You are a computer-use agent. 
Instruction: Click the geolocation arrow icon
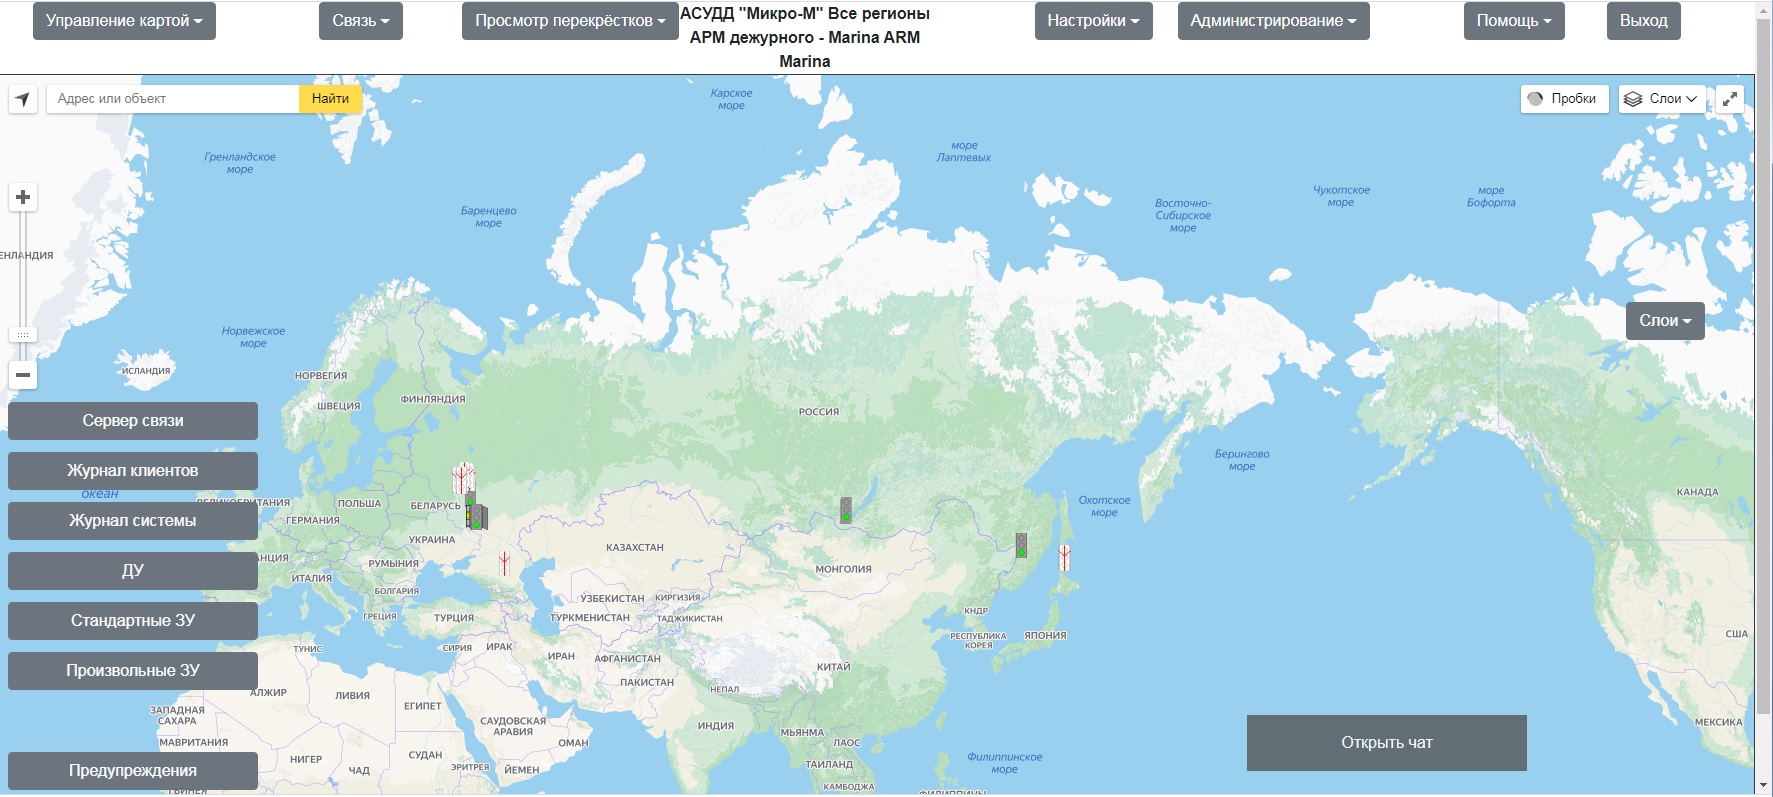pyautogui.click(x=23, y=99)
